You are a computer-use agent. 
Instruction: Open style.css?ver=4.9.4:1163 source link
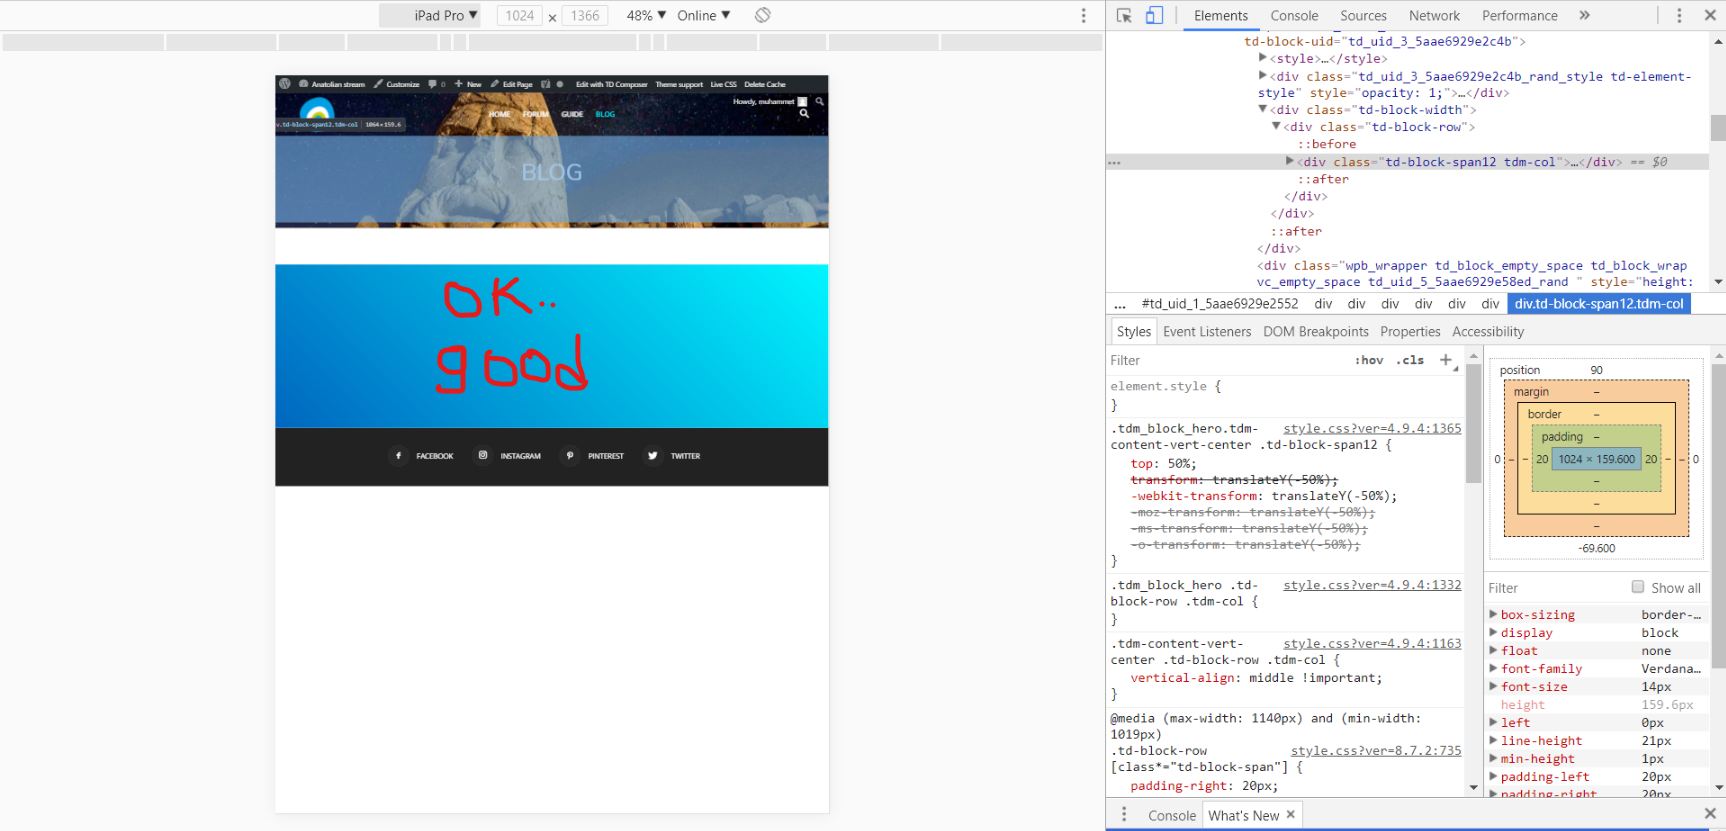click(1372, 644)
